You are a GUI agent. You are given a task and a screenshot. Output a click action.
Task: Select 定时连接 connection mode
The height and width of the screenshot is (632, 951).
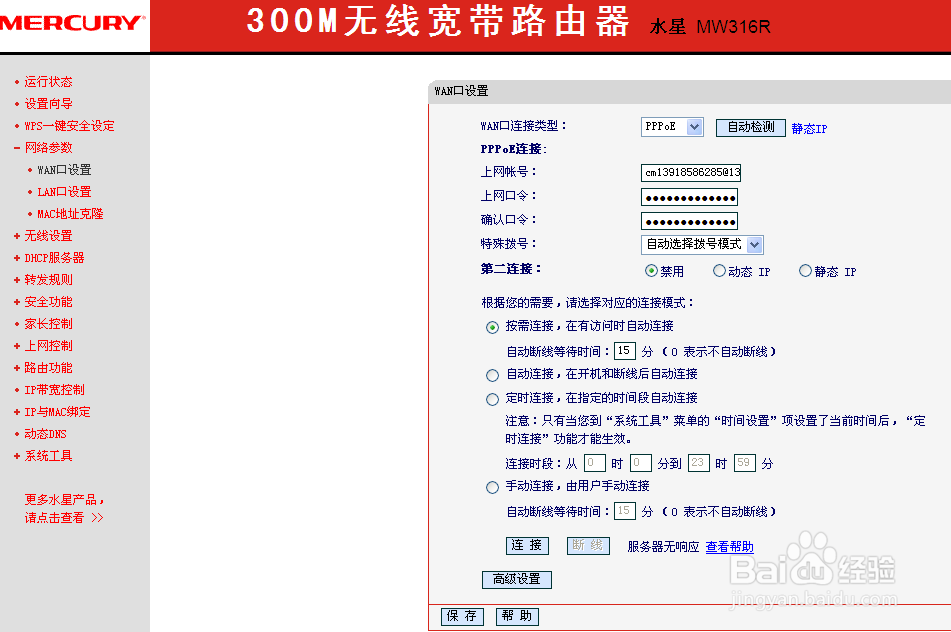point(492,400)
